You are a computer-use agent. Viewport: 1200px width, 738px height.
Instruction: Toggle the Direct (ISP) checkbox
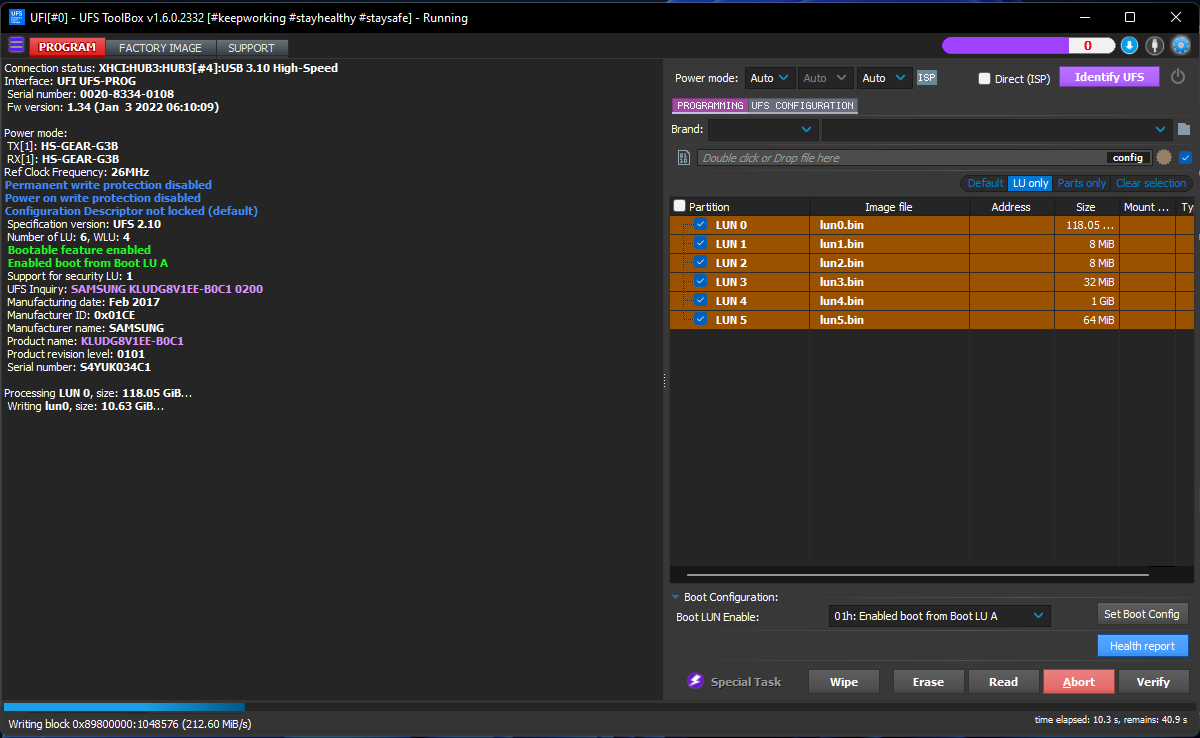pos(984,78)
